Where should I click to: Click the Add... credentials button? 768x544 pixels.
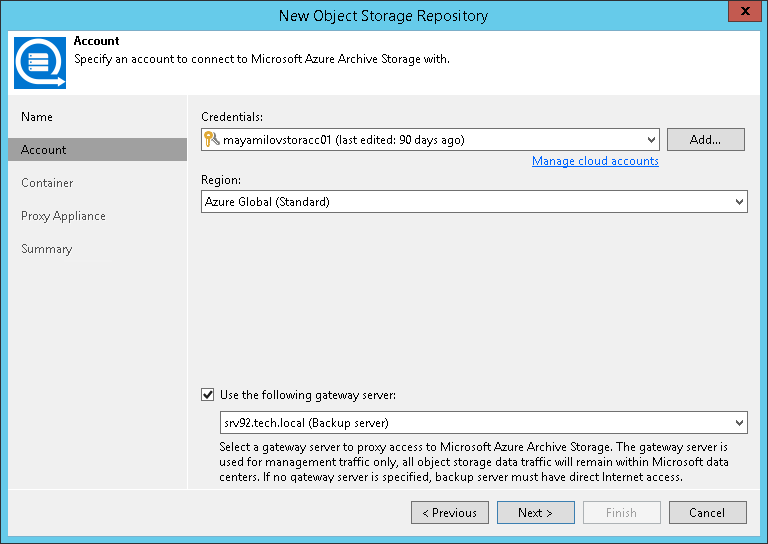point(705,140)
